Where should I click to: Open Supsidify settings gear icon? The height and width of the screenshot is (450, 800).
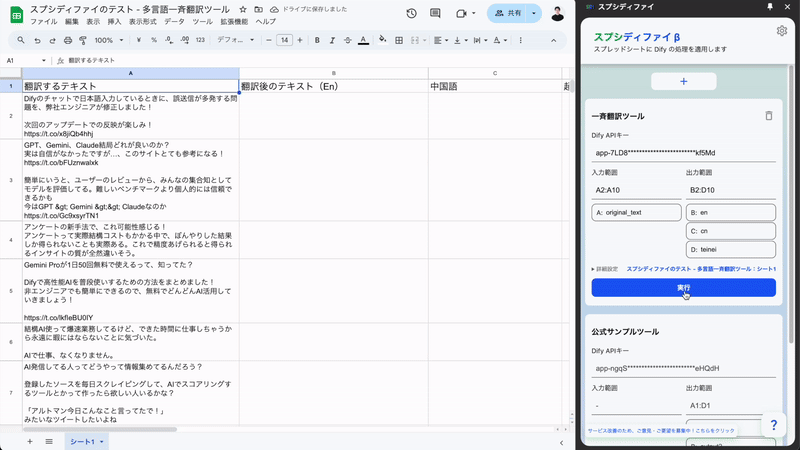point(782,31)
